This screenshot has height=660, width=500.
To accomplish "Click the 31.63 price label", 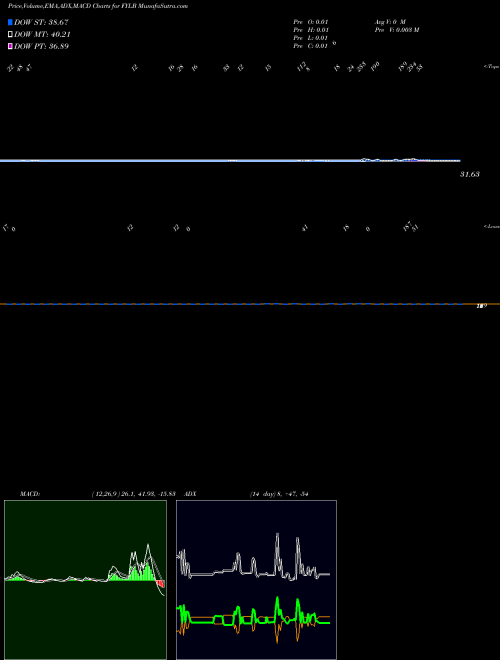I will (x=470, y=174).
